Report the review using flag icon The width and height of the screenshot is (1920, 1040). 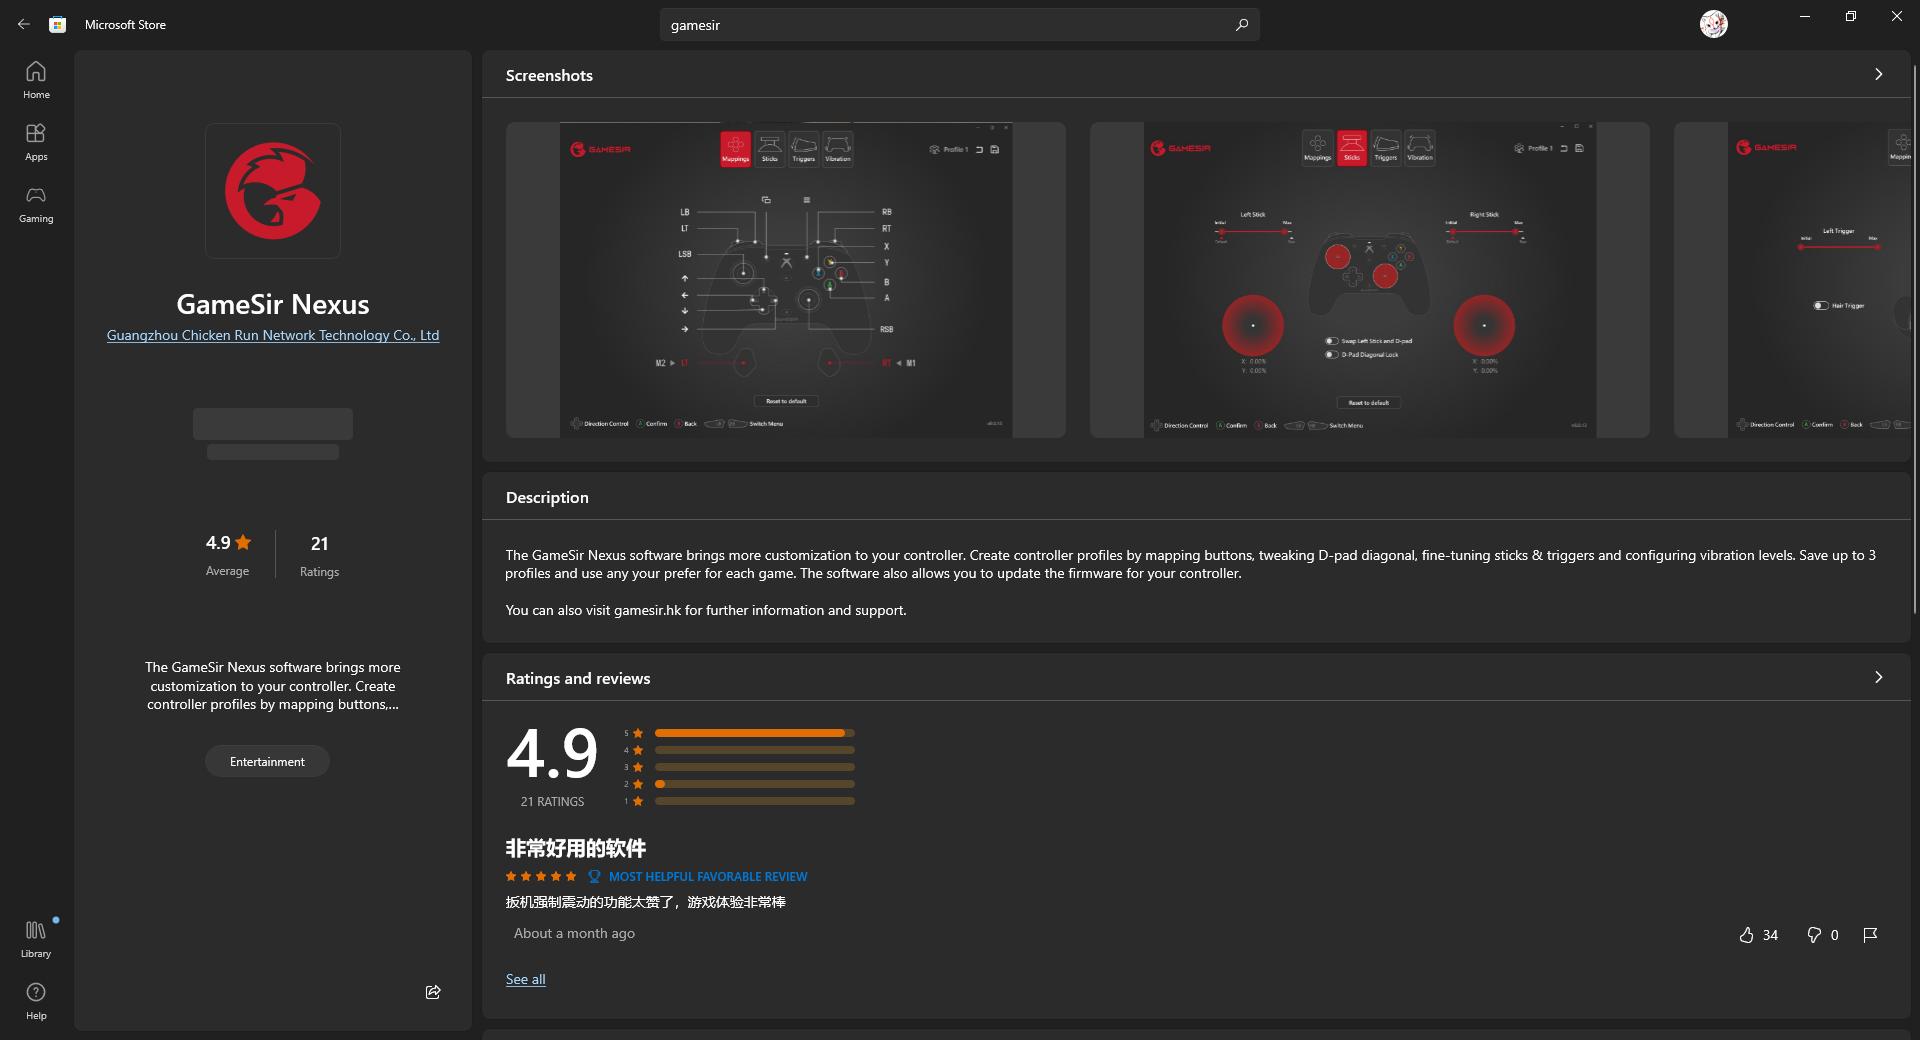(1870, 935)
